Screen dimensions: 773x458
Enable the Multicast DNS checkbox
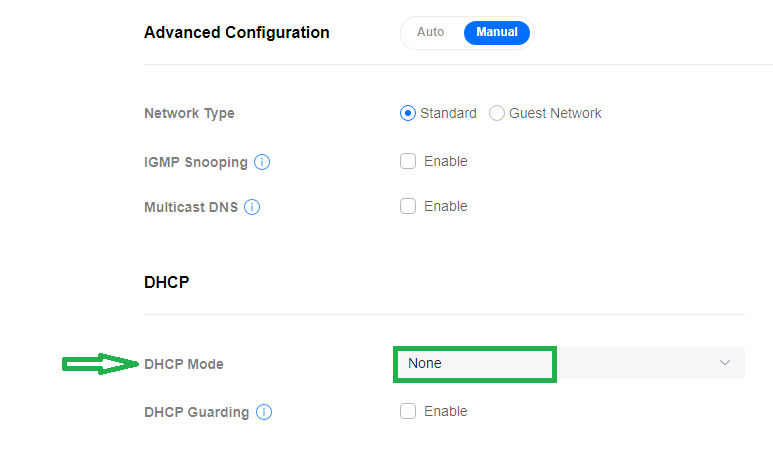click(x=408, y=206)
